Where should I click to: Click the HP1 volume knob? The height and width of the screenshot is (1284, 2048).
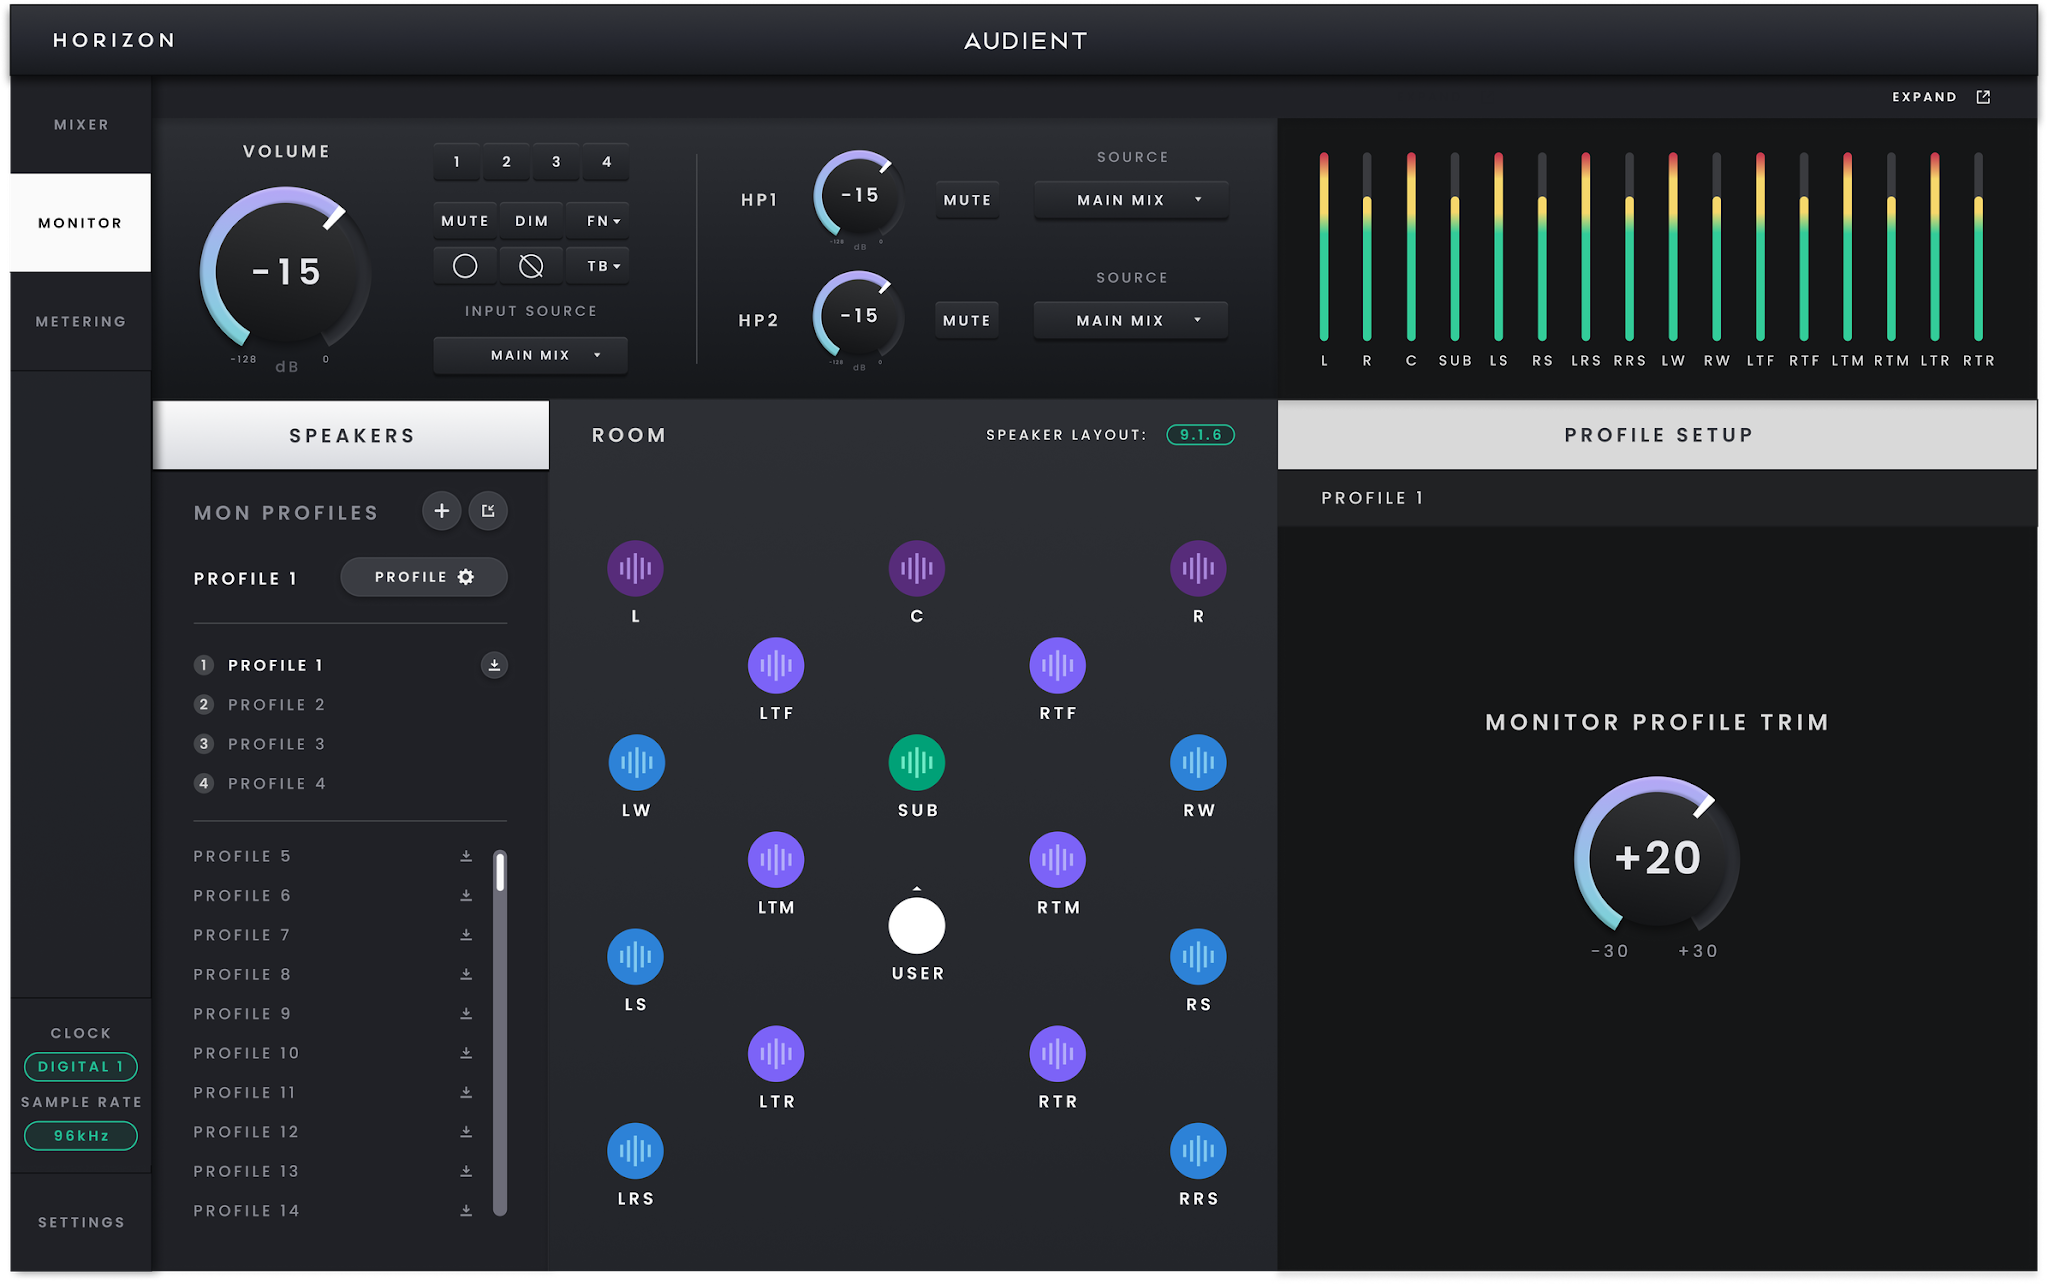tap(860, 196)
